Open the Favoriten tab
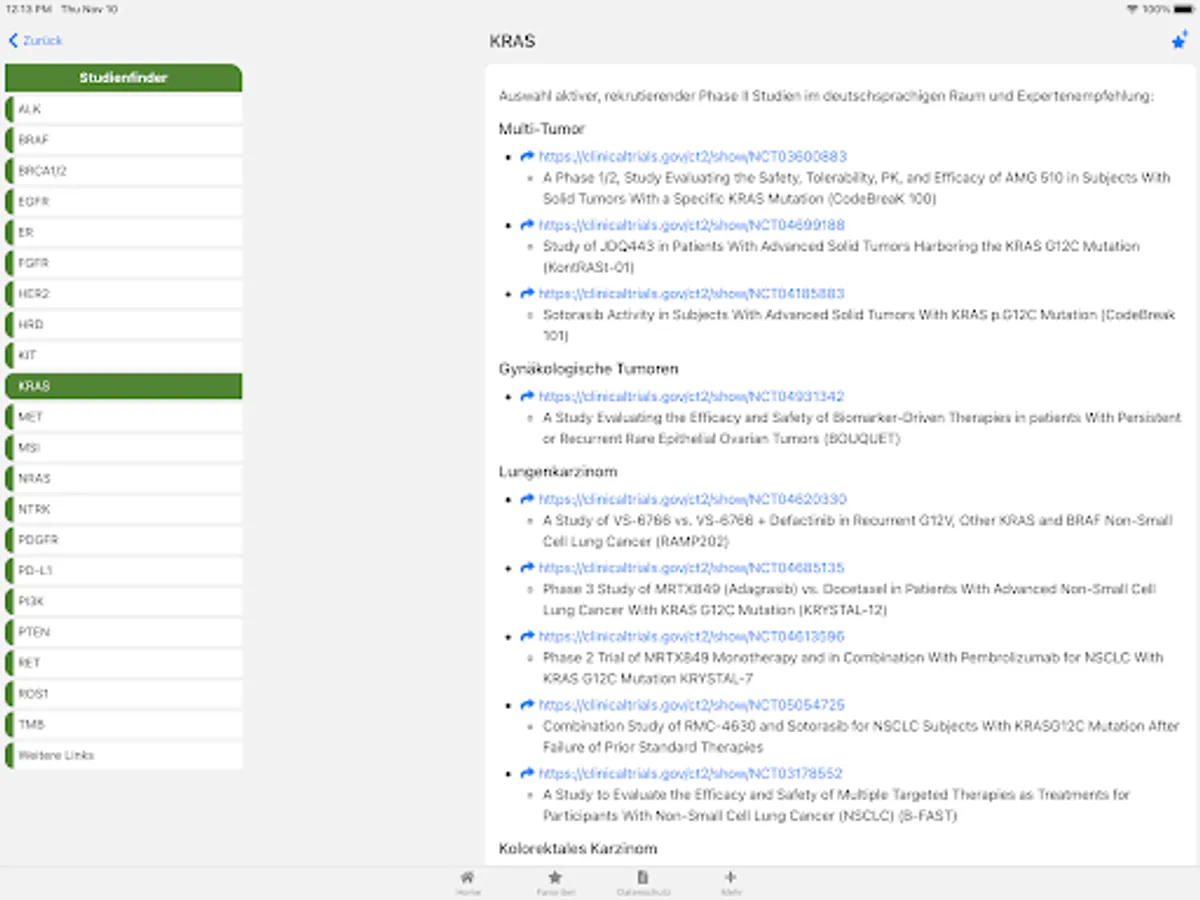 pyautogui.click(x=555, y=882)
